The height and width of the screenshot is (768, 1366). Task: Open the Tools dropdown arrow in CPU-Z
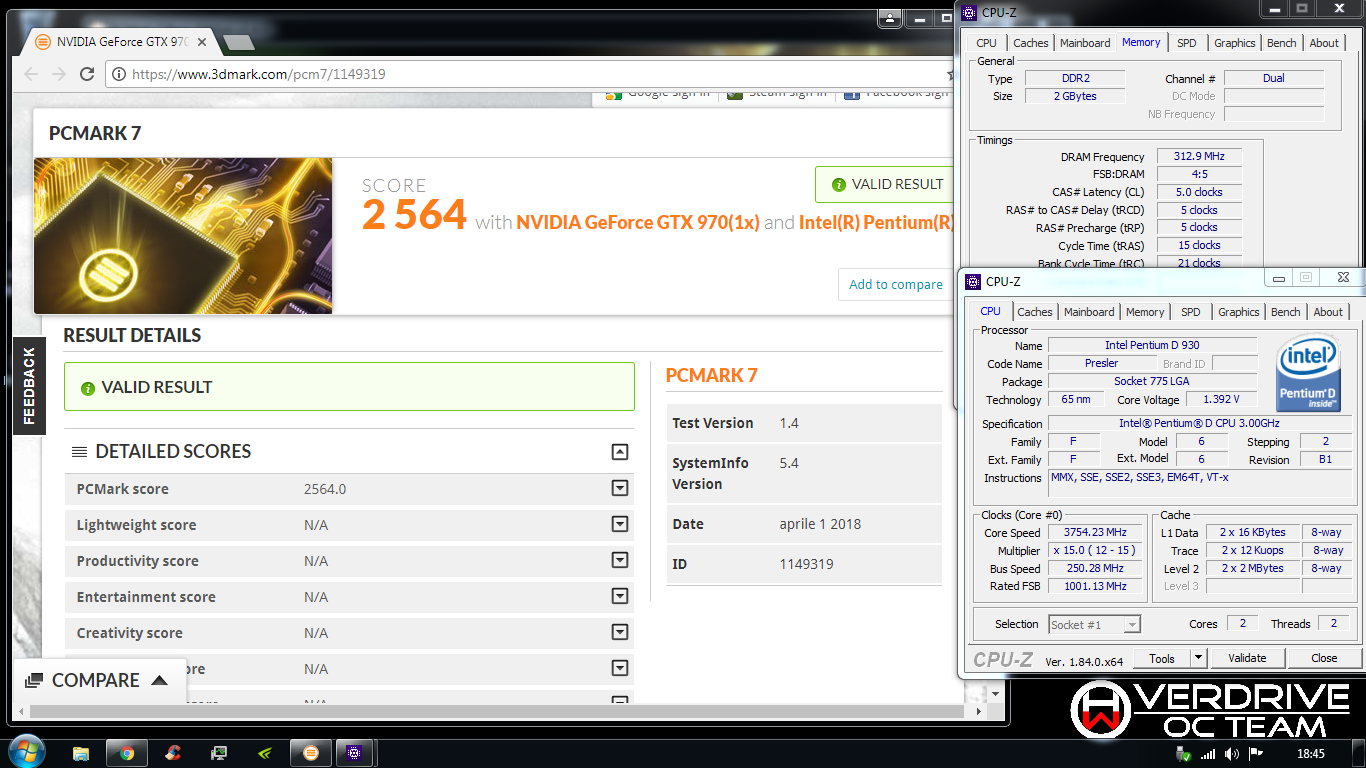pos(1198,658)
